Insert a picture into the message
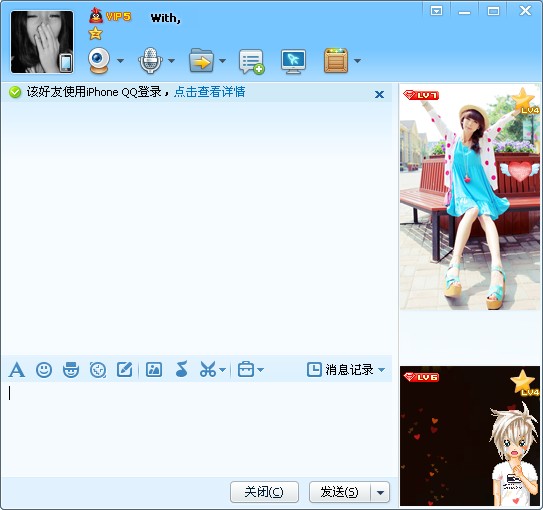This screenshot has height=510, width=543. pyautogui.click(x=154, y=369)
